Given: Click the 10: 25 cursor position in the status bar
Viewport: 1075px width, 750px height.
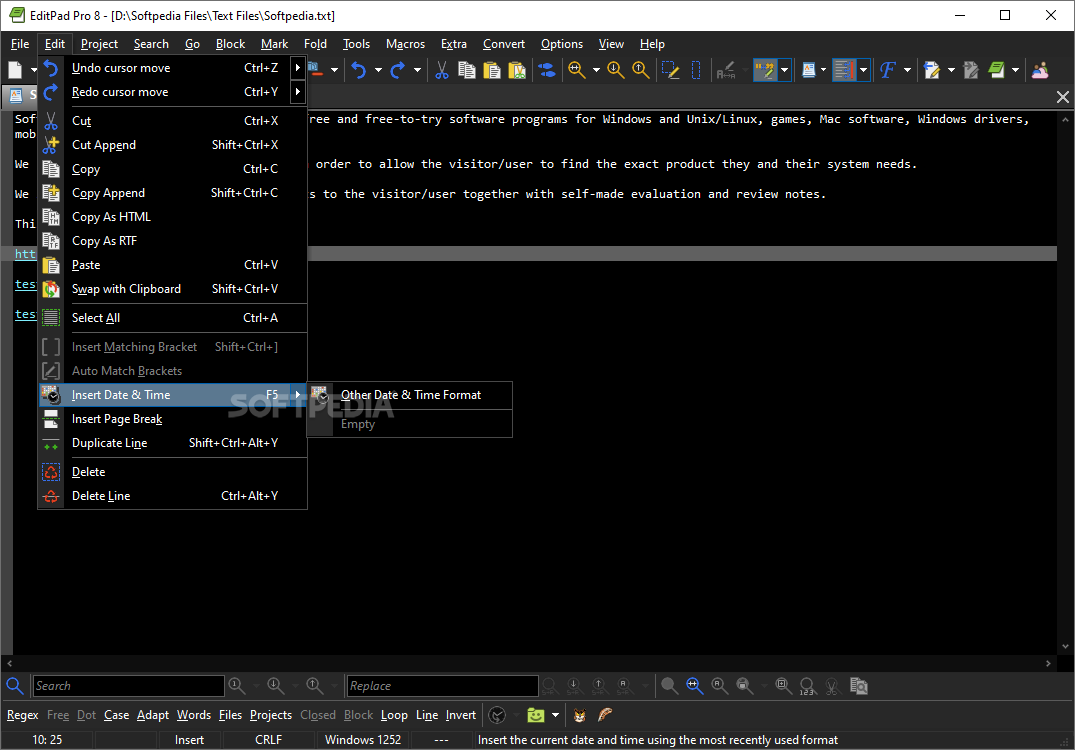Looking at the screenshot, I should coord(47,740).
